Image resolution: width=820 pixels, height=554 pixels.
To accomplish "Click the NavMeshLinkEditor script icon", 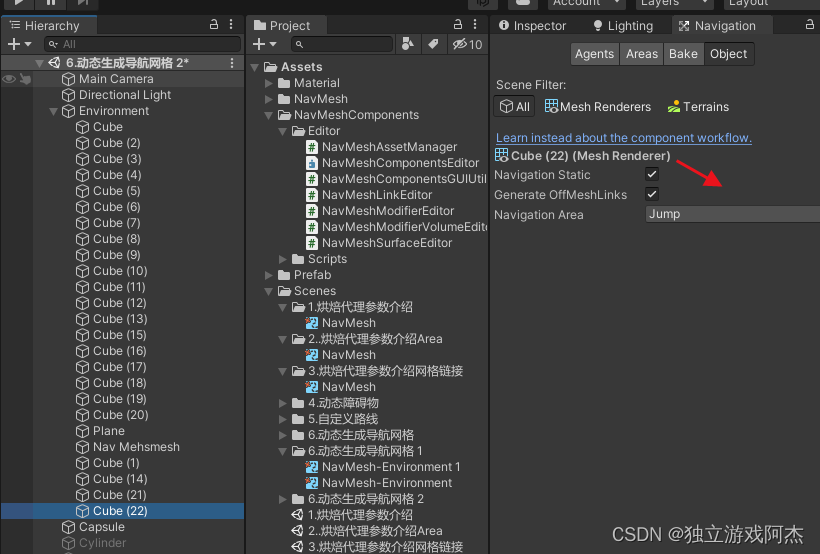I will (x=312, y=195).
